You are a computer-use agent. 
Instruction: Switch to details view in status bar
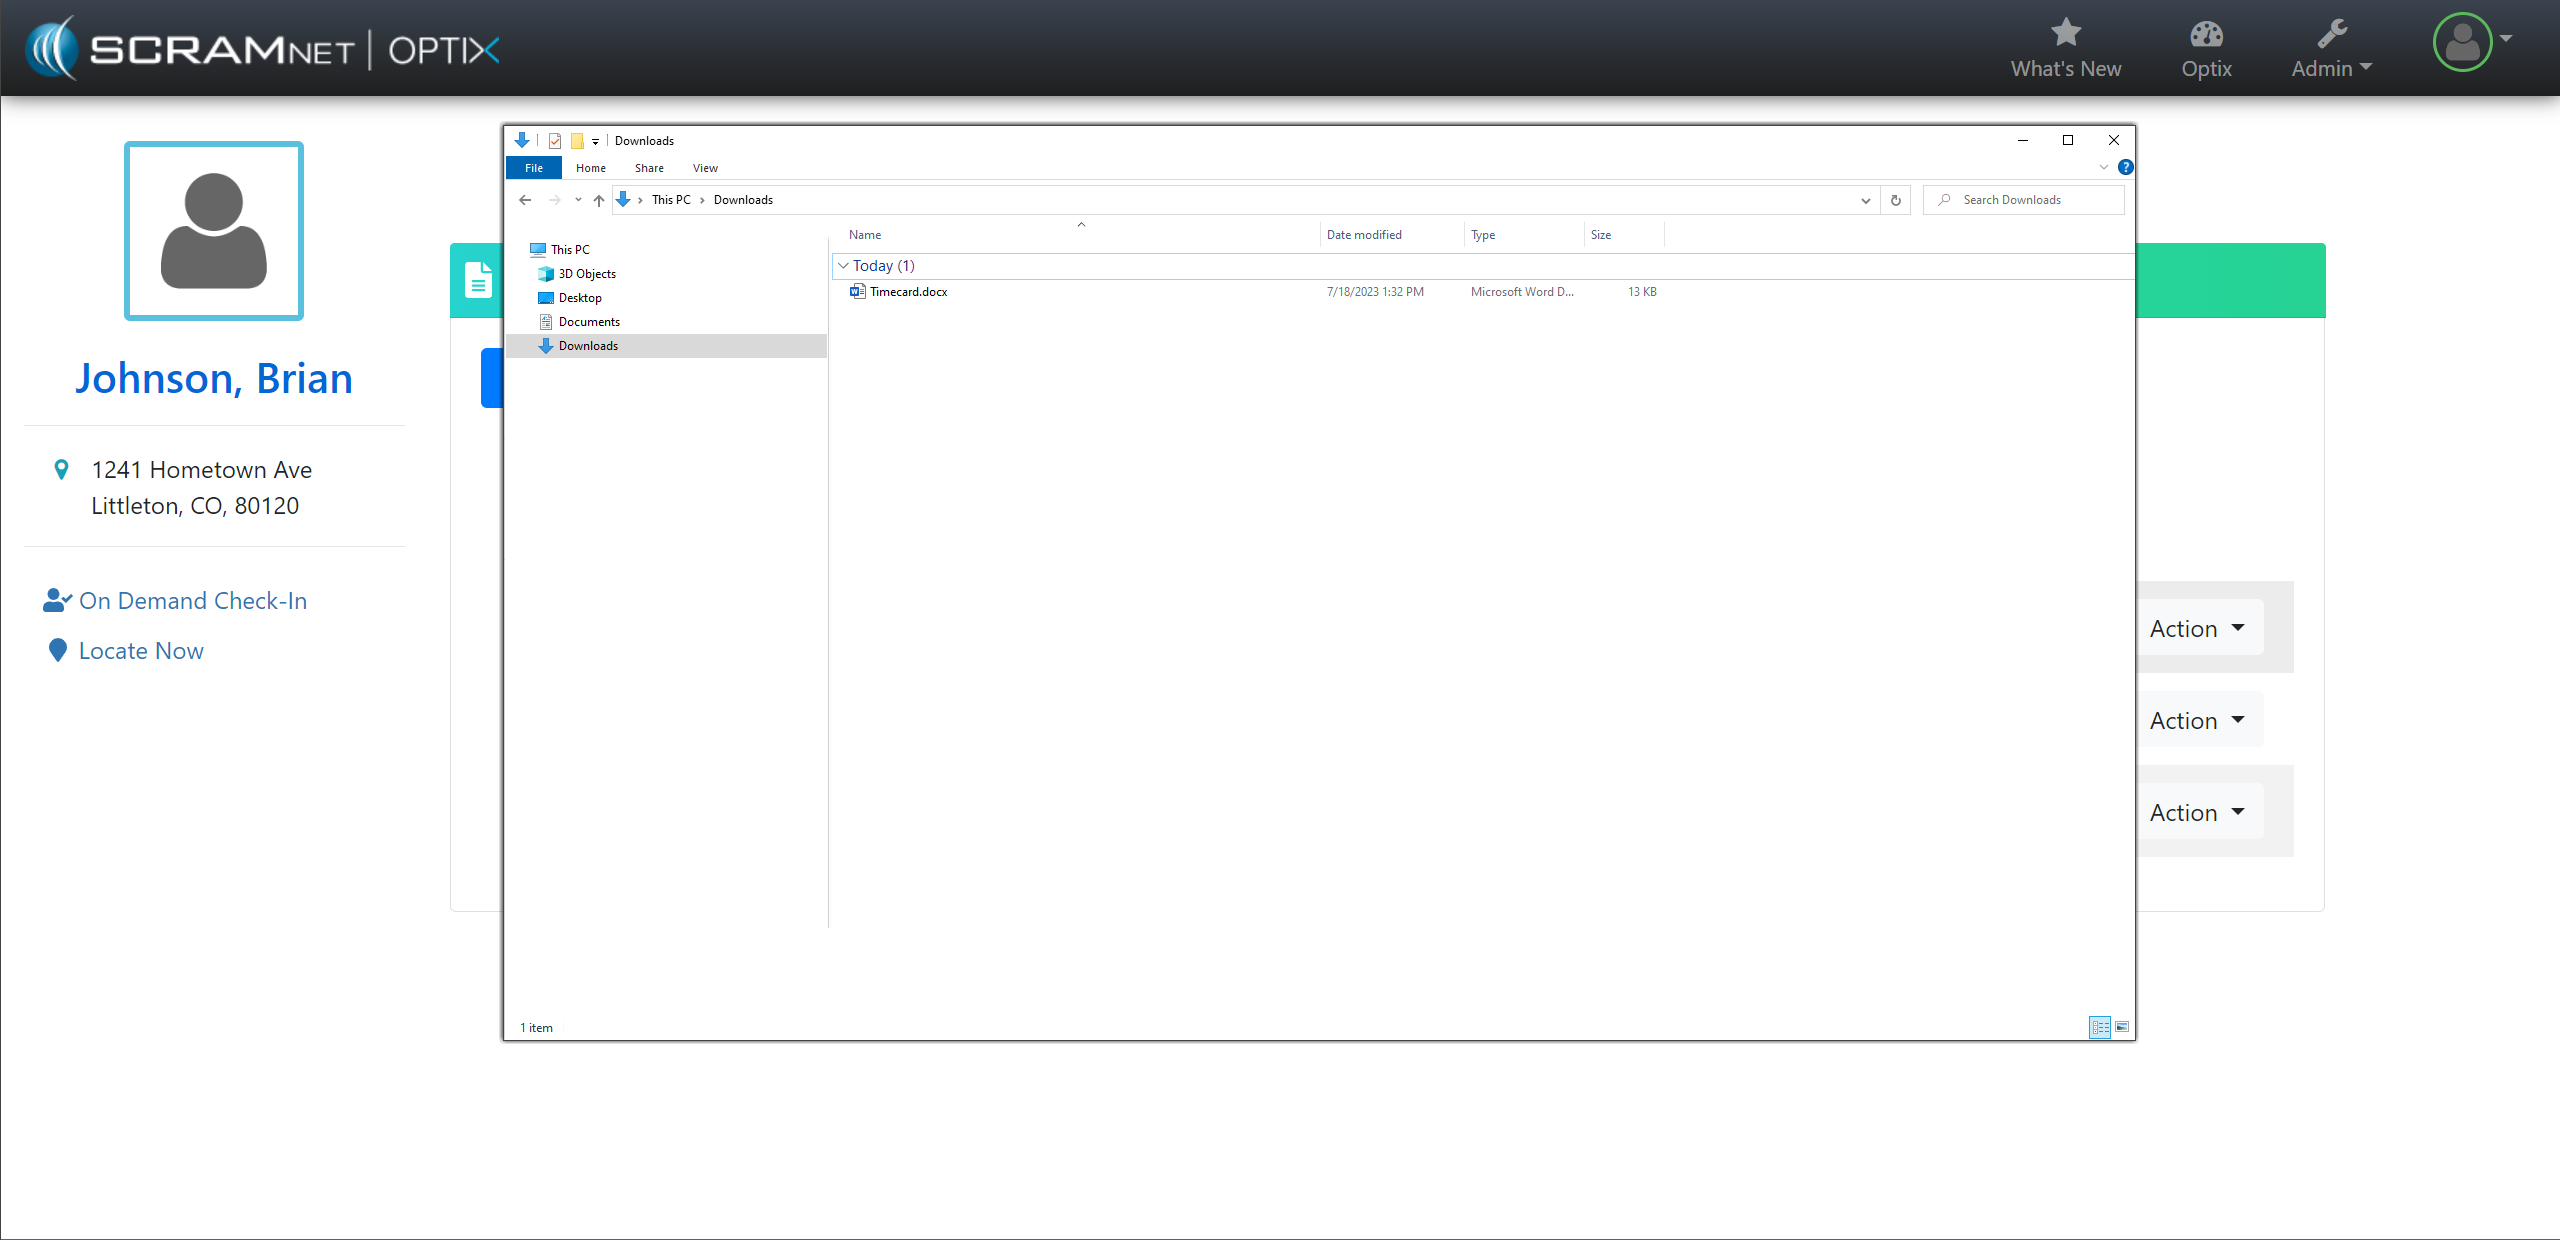[2099, 1027]
